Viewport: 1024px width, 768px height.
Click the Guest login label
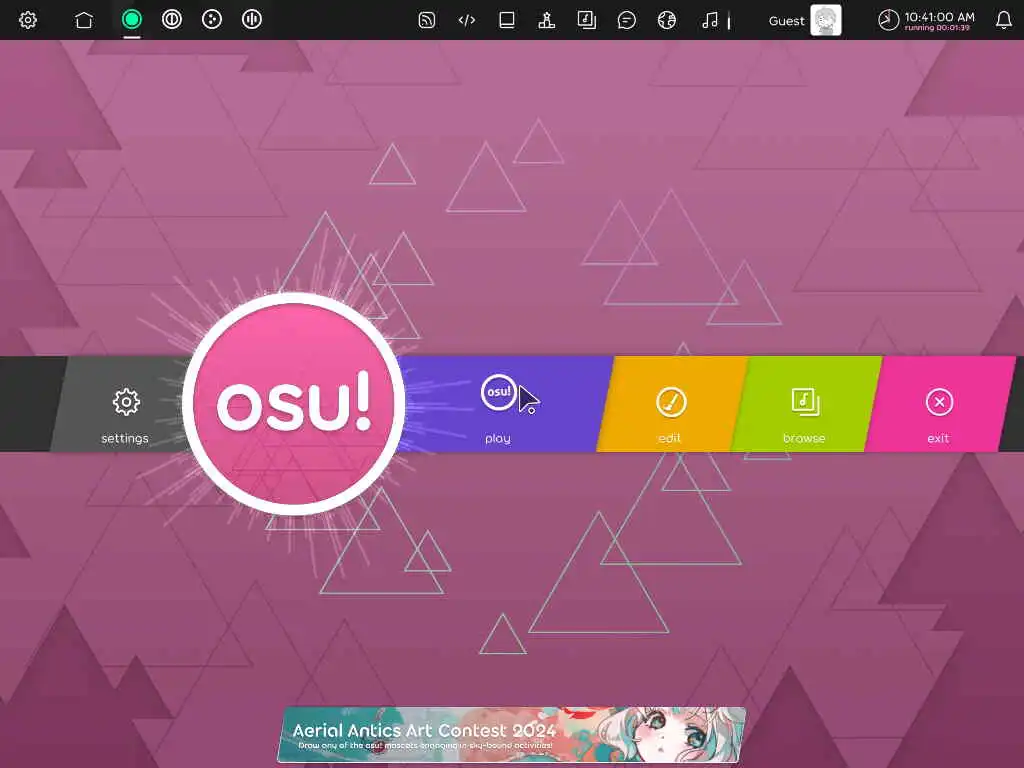(x=786, y=21)
